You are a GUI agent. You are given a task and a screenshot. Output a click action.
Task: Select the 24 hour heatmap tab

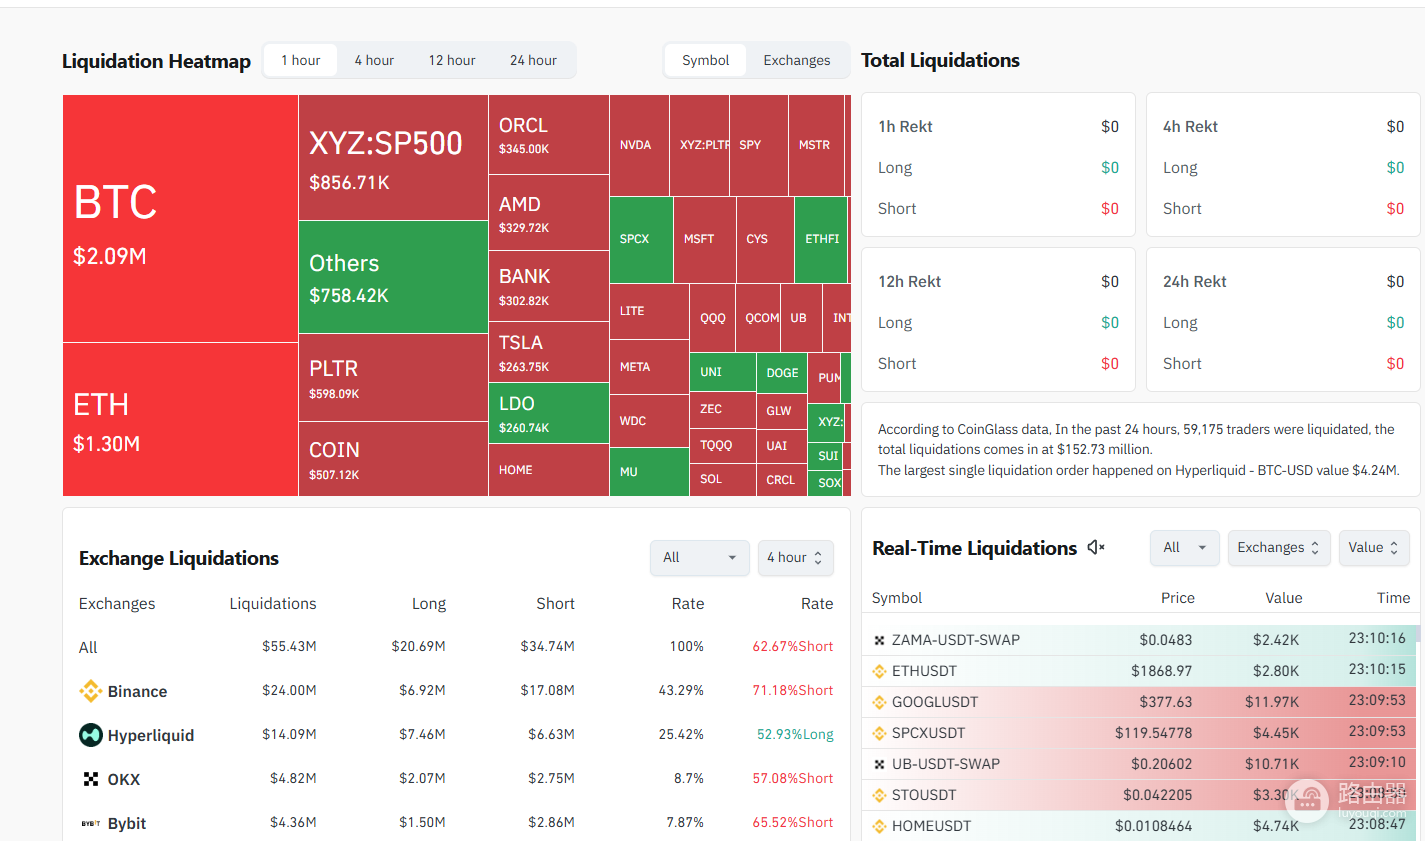[x=533, y=60]
